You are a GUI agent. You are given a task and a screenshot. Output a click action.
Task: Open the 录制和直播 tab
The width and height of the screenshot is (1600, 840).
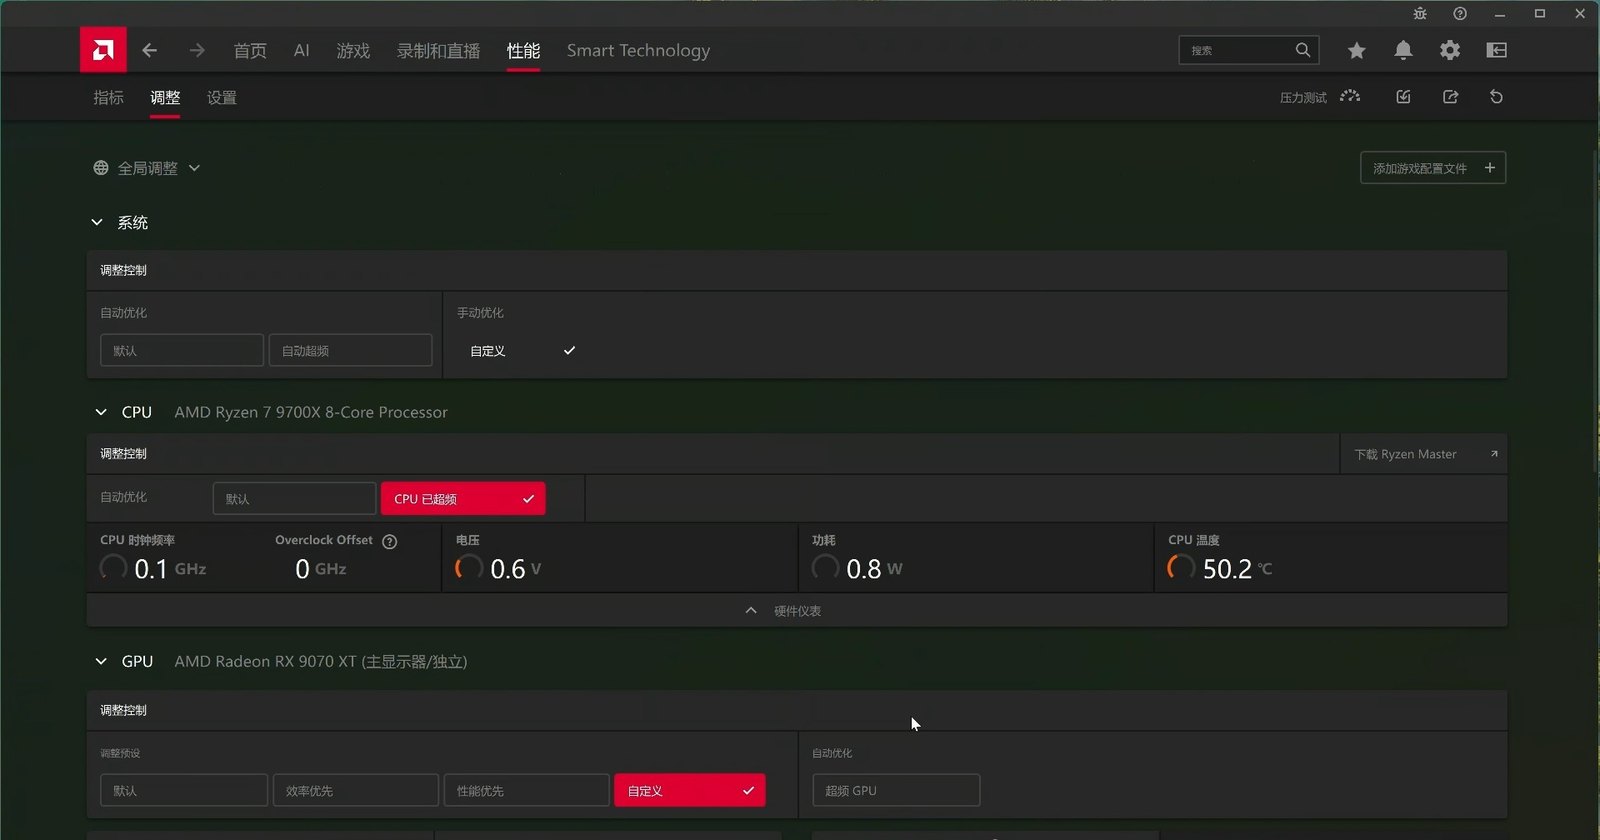[438, 50]
